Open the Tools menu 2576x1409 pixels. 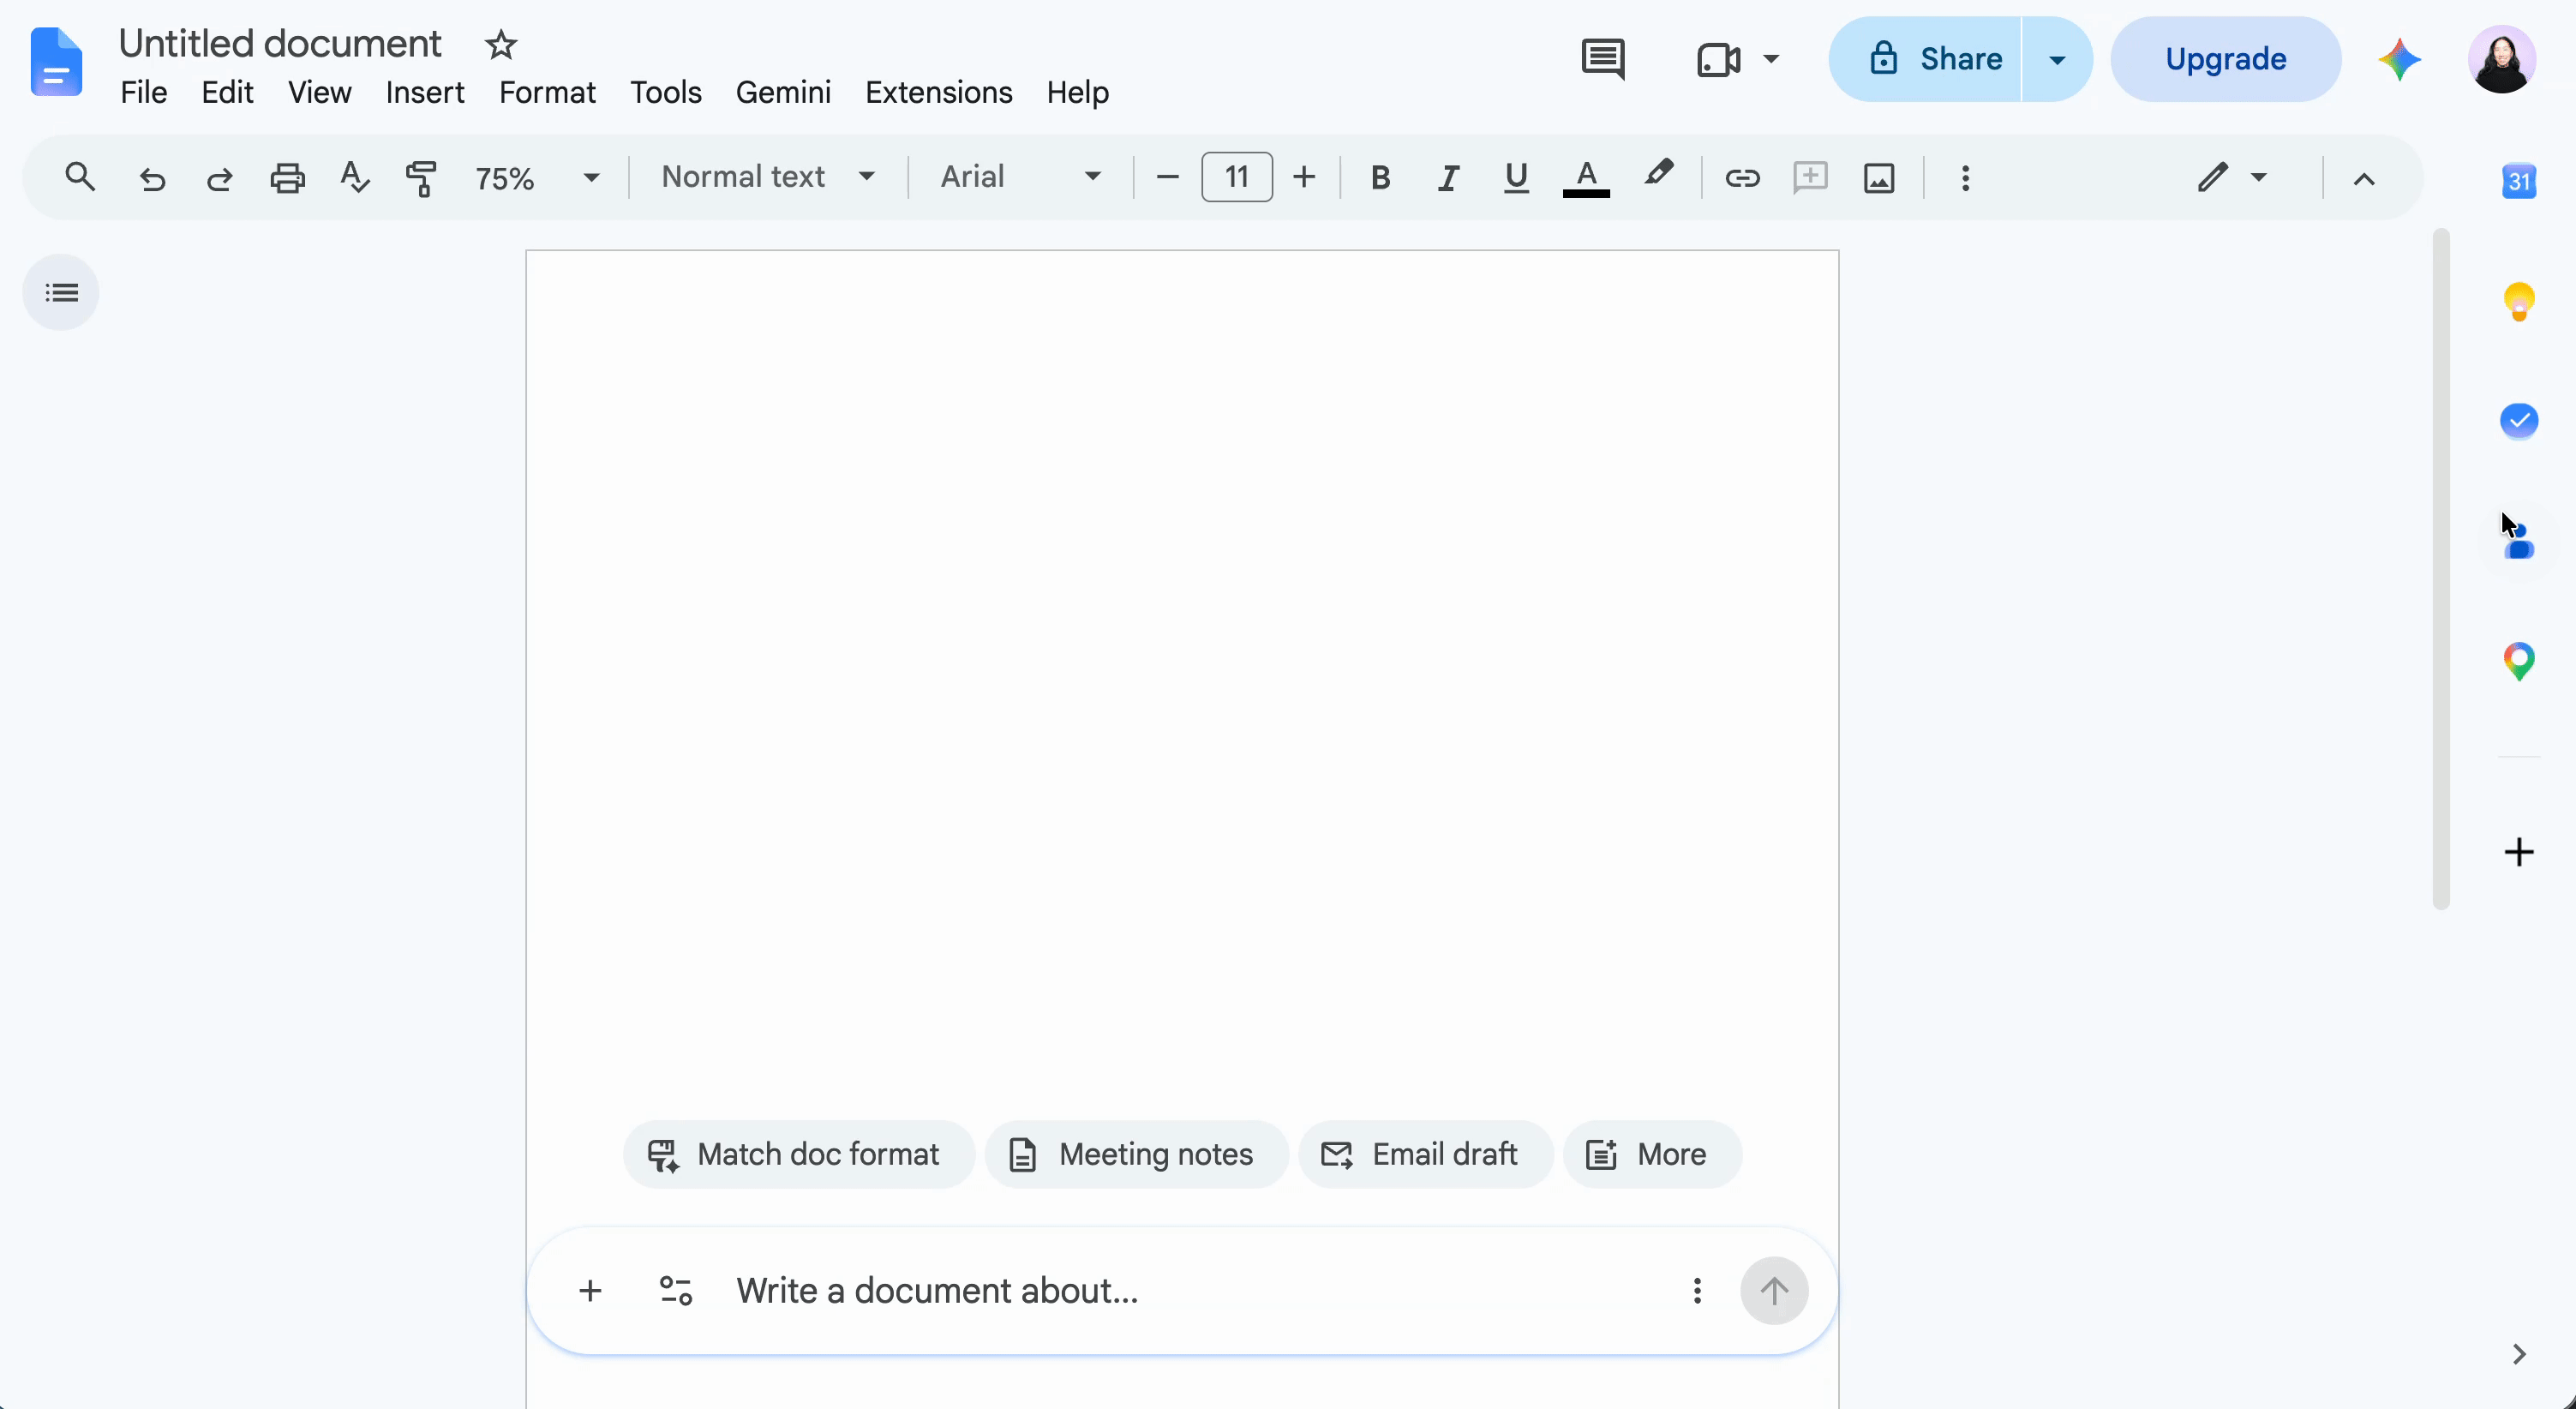tap(665, 92)
